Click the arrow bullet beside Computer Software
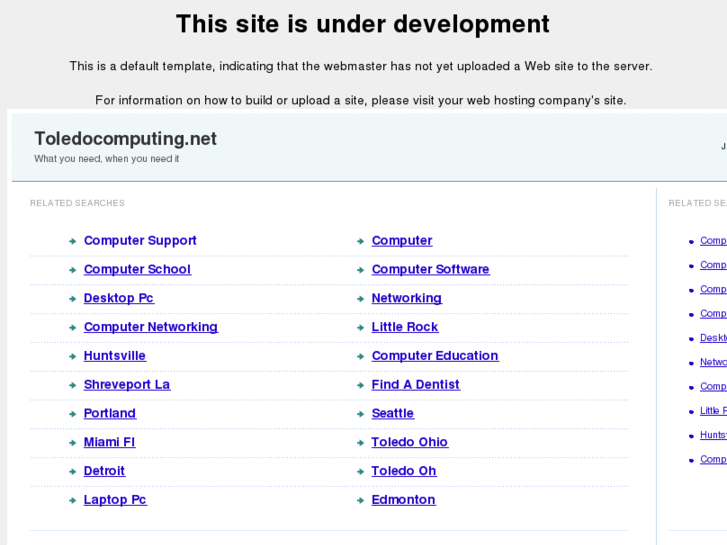This screenshot has height=545, width=727. 360,270
